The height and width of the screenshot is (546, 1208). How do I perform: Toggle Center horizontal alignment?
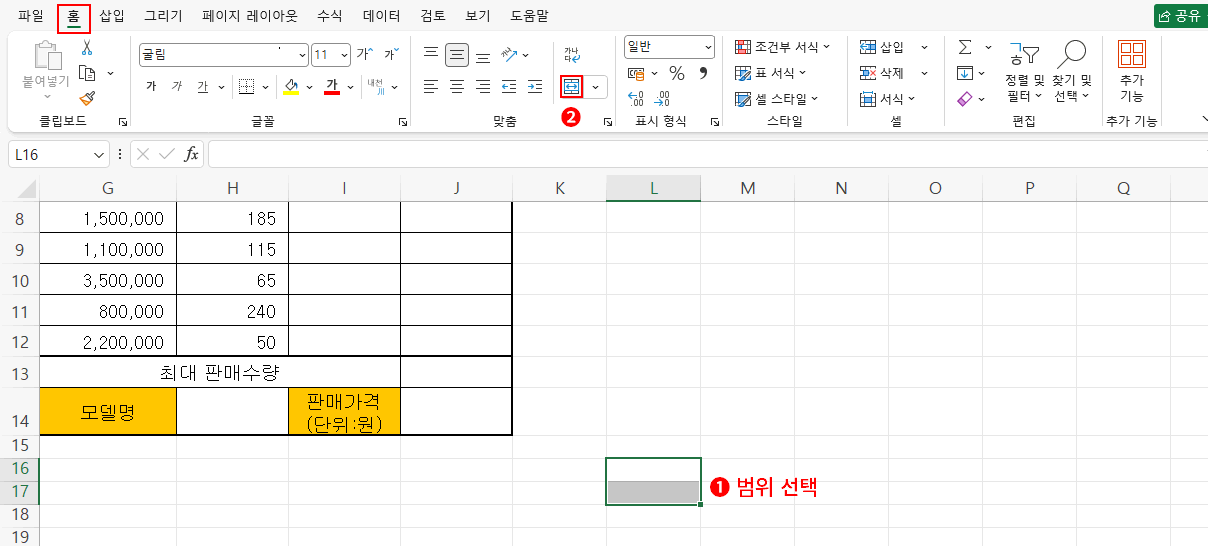tap(457, 87)
